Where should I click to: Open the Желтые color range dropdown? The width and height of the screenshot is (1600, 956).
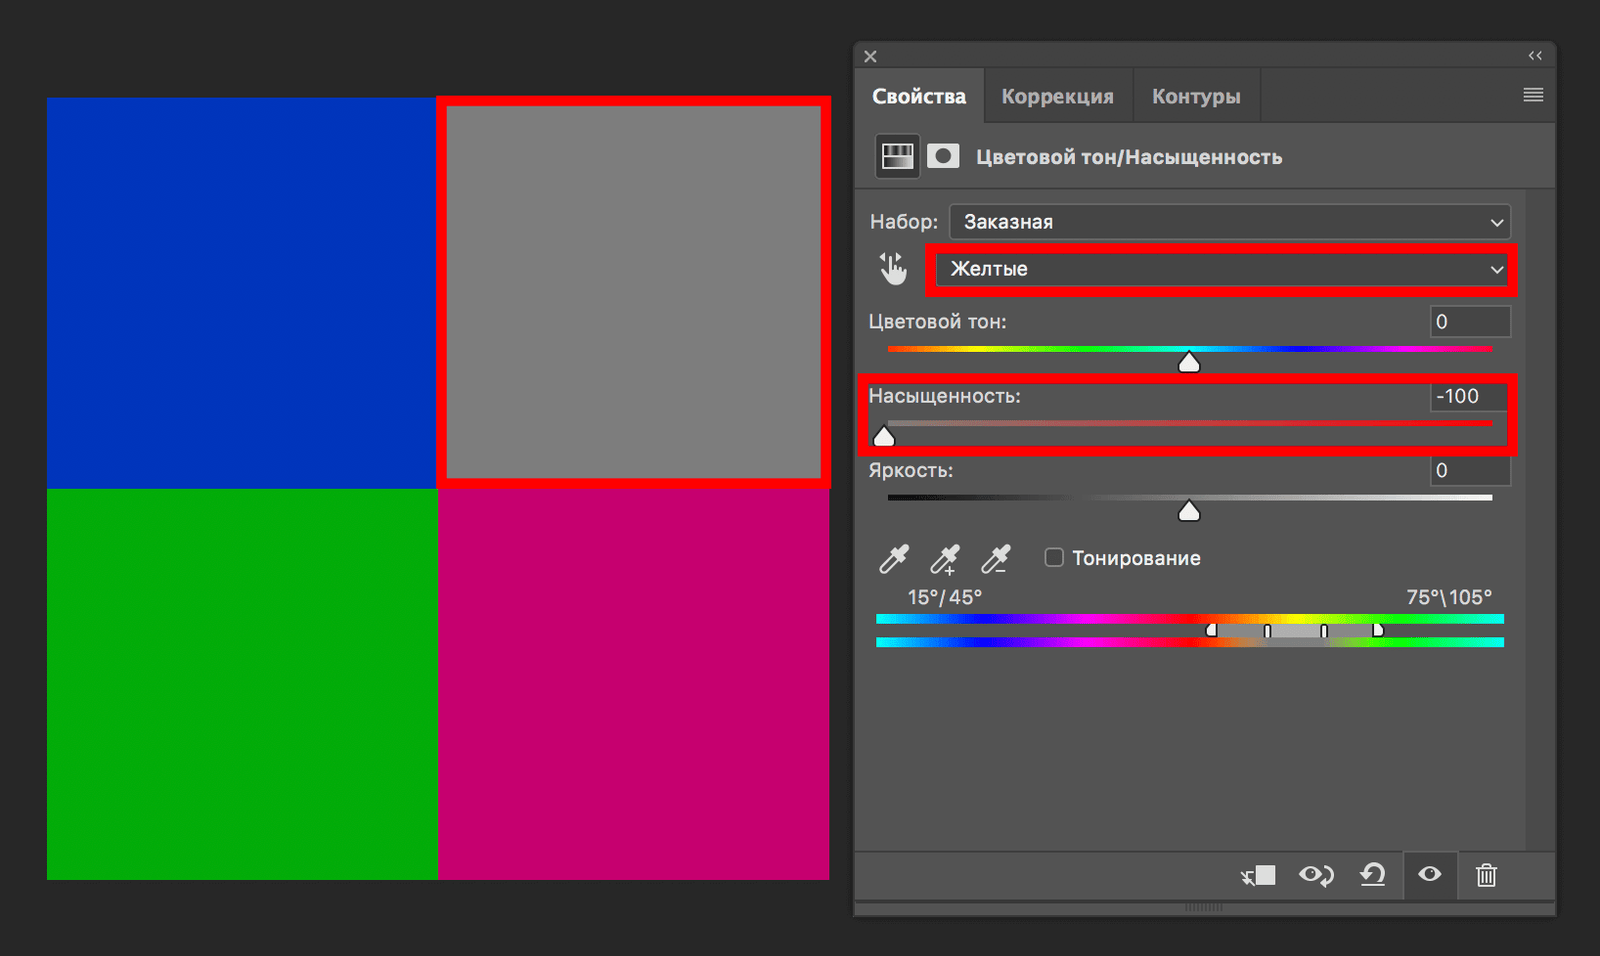tap(1222, 269)
